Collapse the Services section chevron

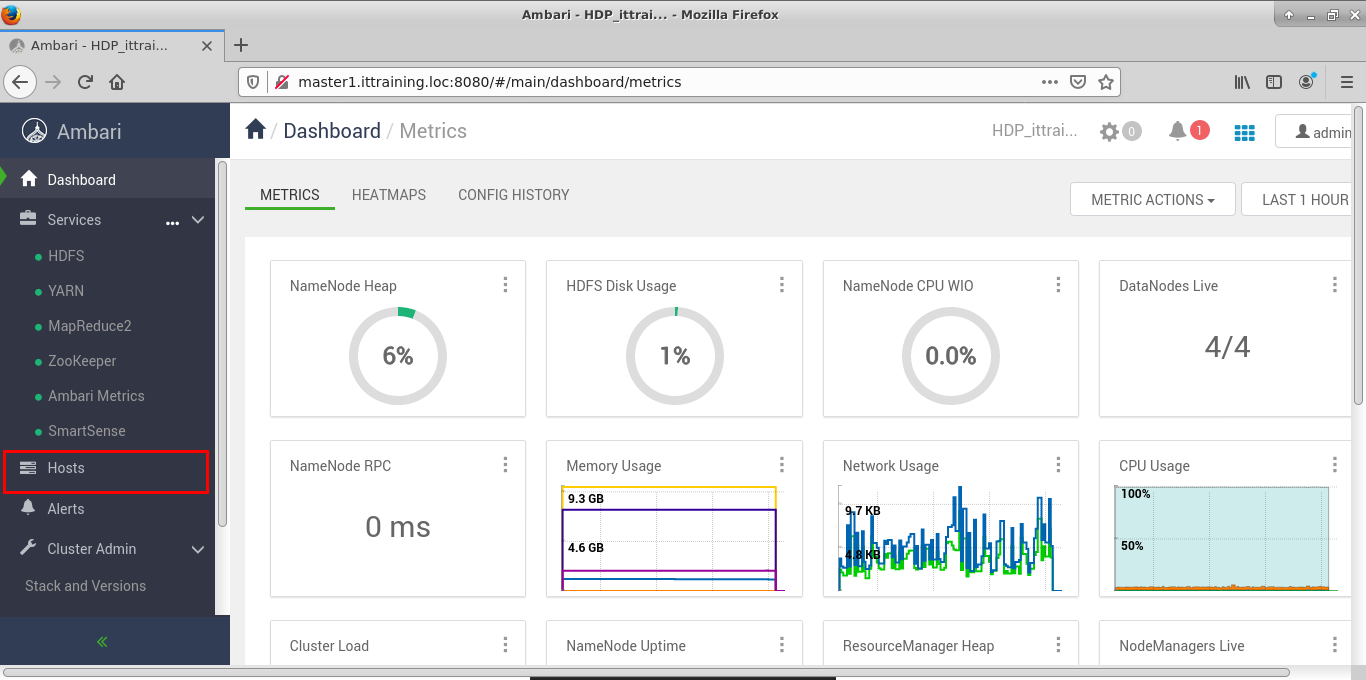198,220
